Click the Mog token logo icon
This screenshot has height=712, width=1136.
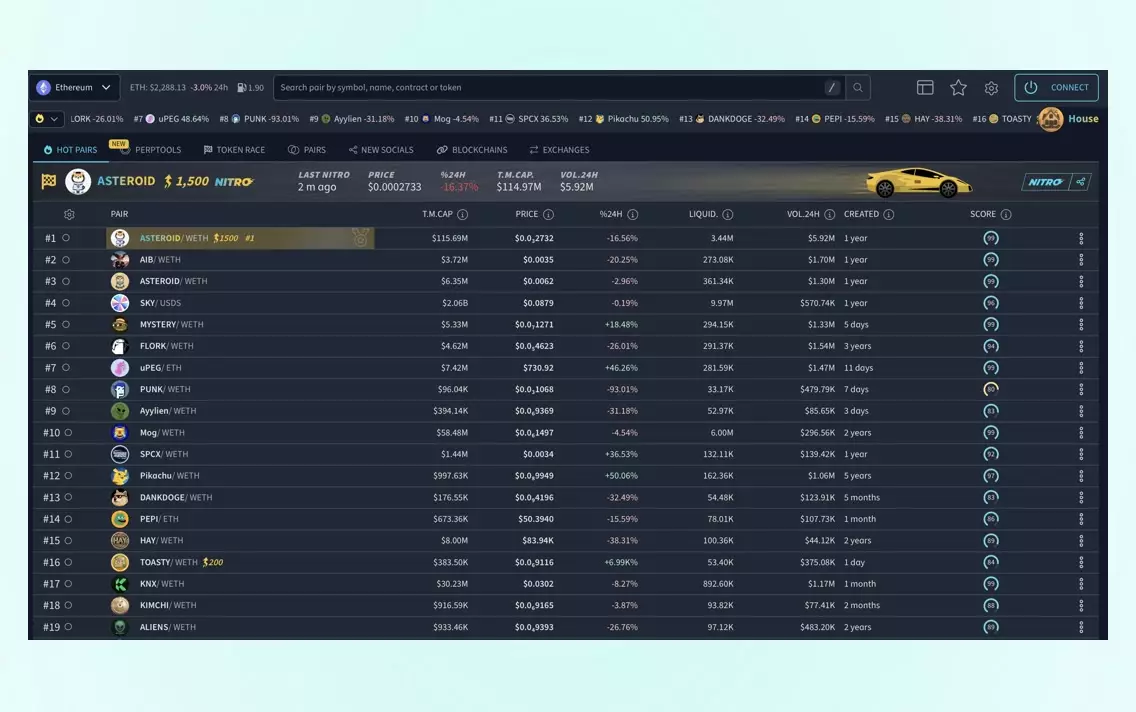pyautogui.click(x=120, y=432)
